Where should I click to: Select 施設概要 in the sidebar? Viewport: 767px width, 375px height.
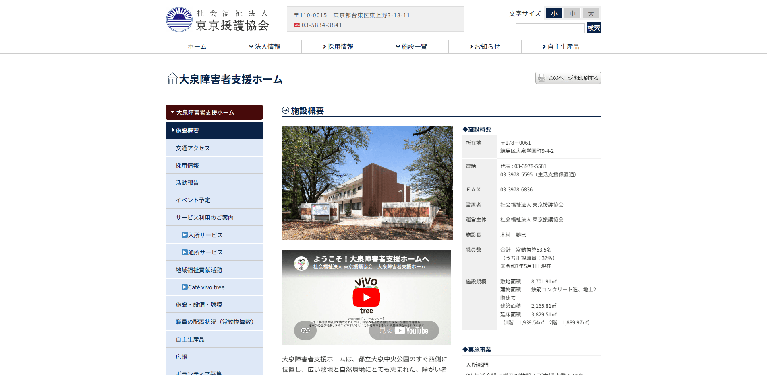point(214,131)
